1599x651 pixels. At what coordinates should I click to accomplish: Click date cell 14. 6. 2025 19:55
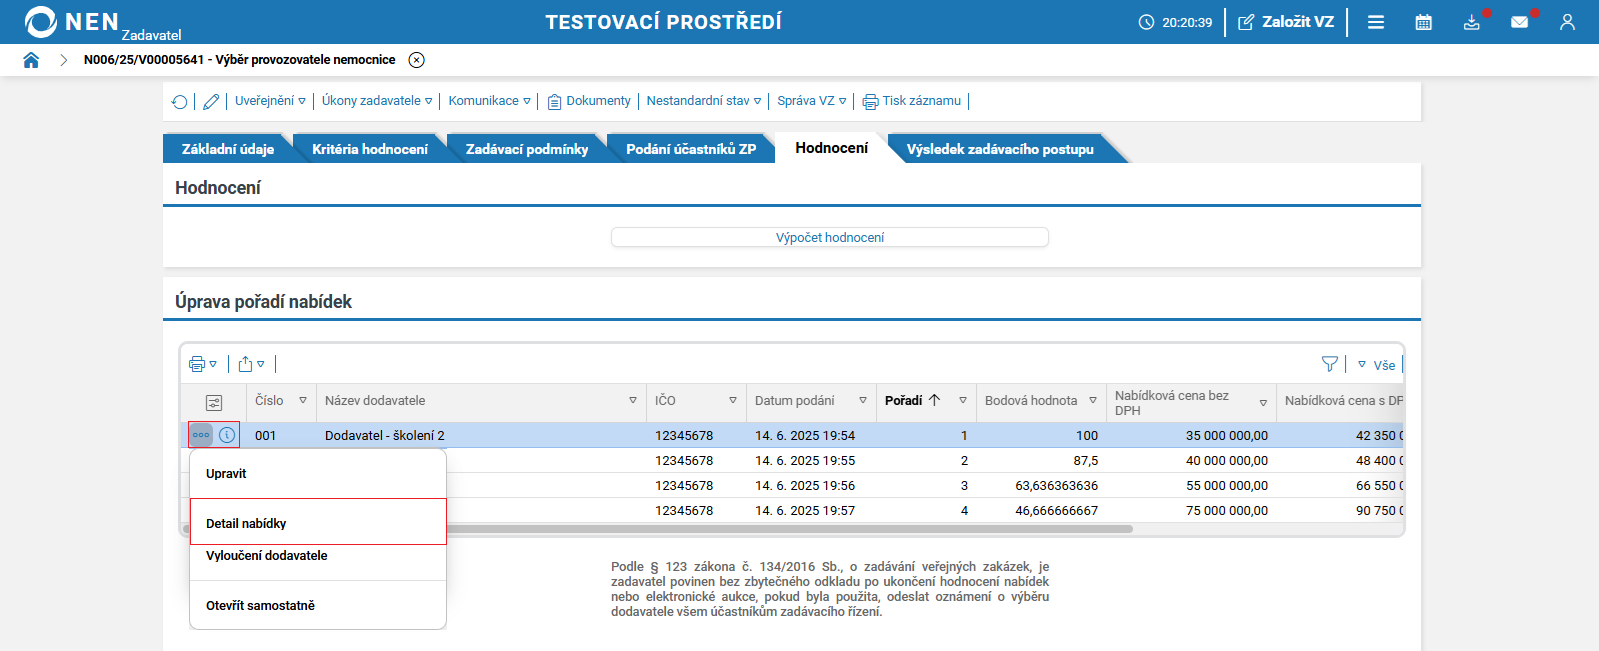tap(805, 460)
